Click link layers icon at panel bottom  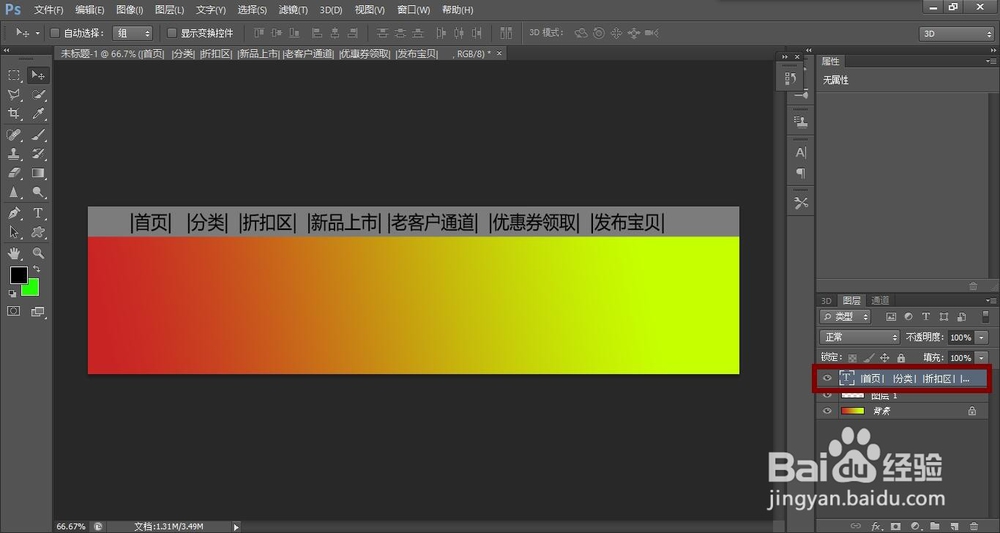[x=856, y=526]
